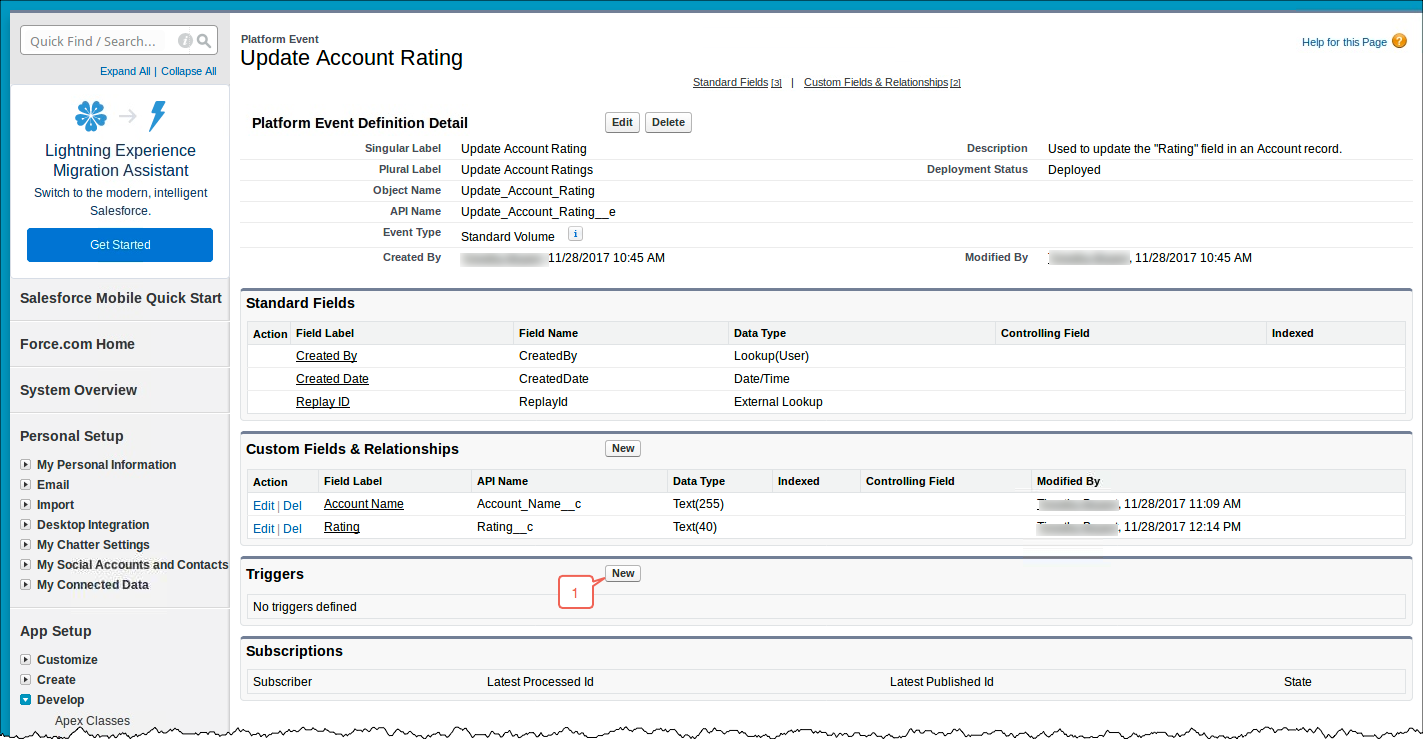
Task: Click the Deployed deployment status value
Action: coord(1074,170)
